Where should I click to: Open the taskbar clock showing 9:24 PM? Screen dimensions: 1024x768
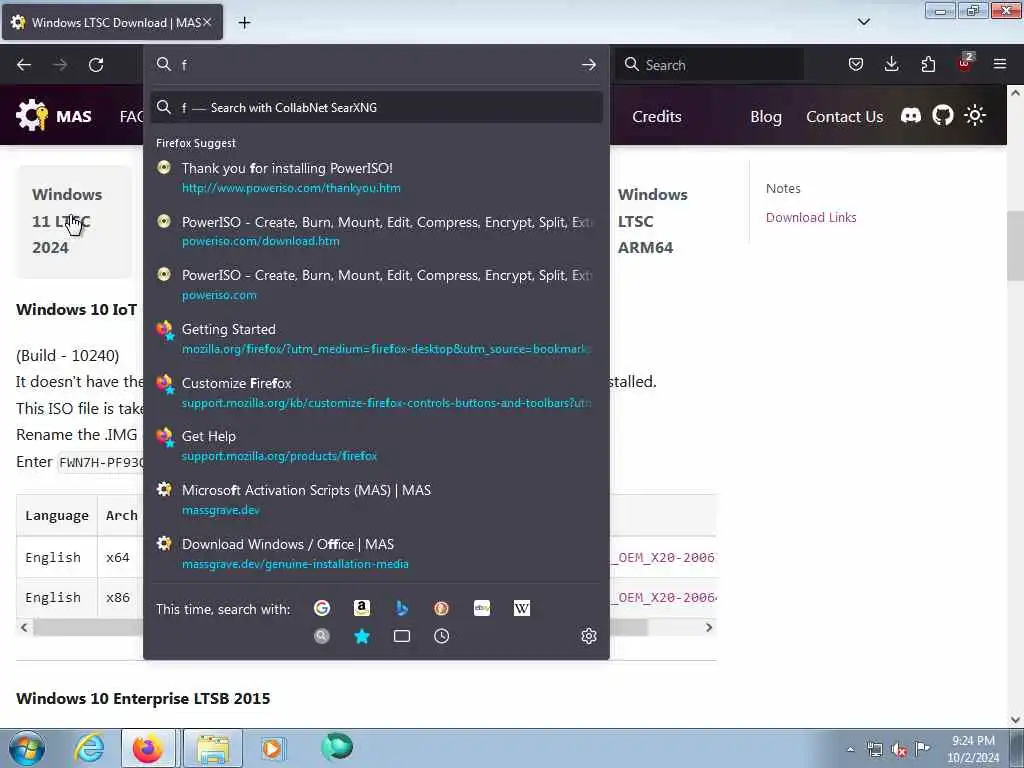[973, 748]
